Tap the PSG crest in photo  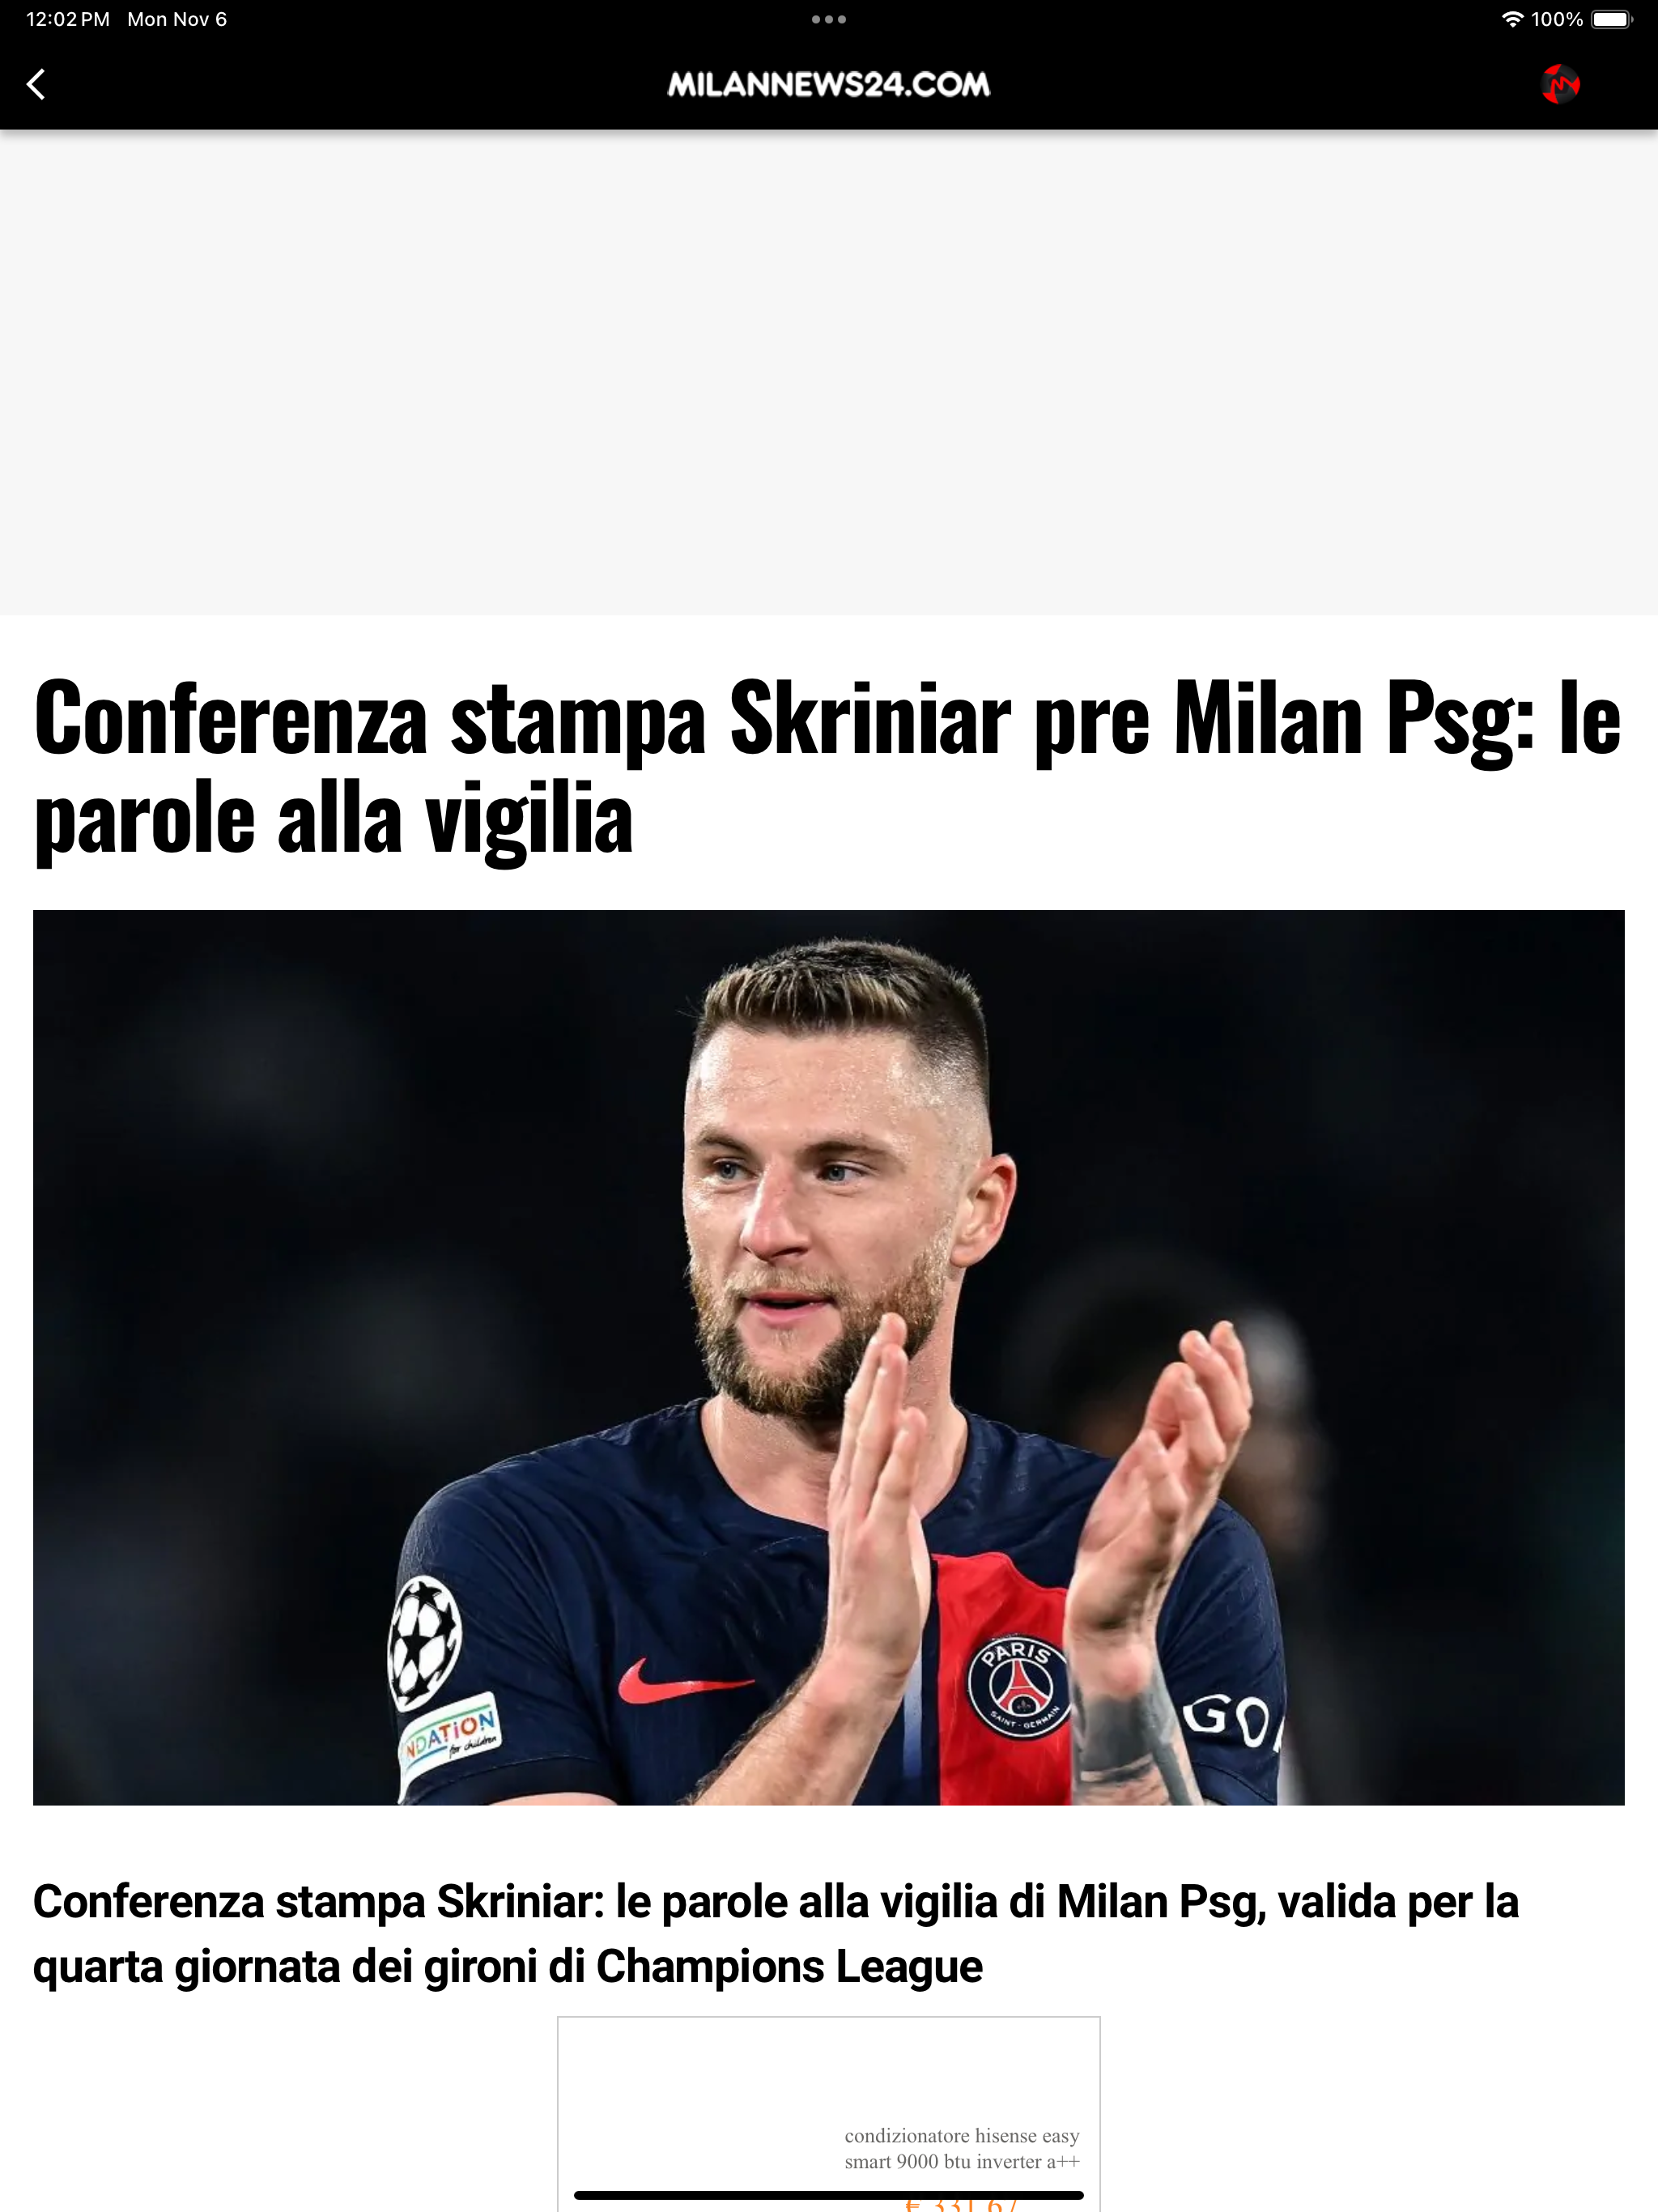tap(1018, 1686)
